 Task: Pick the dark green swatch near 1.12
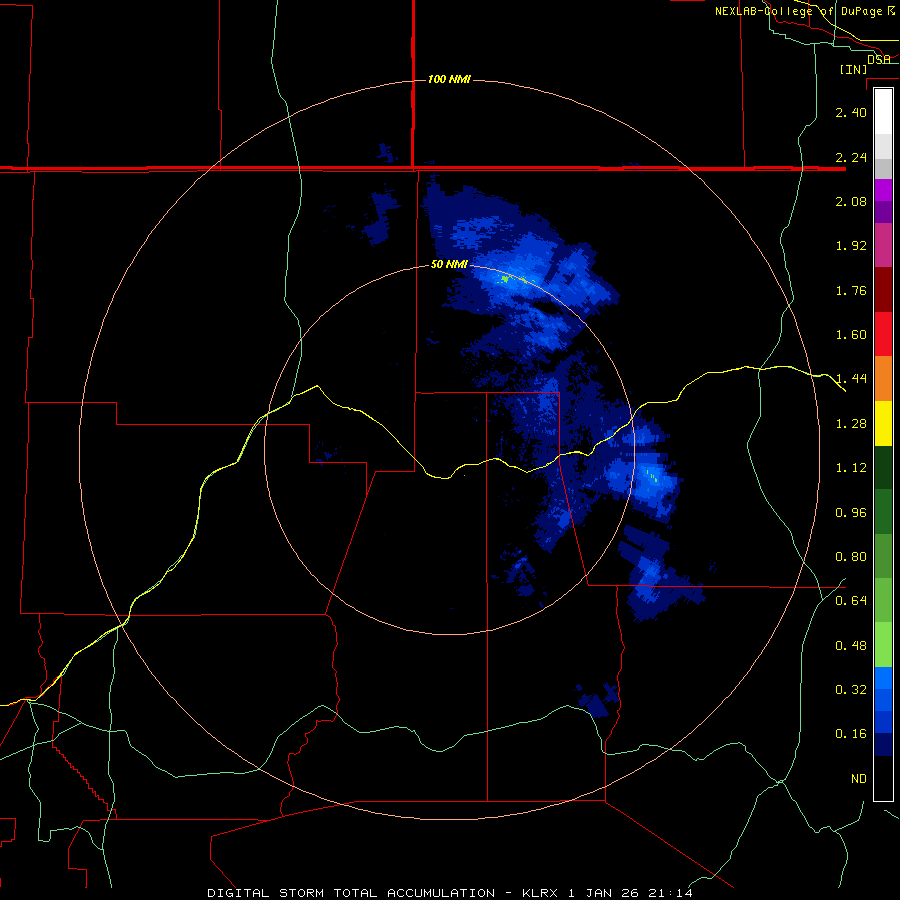point(883,467)
